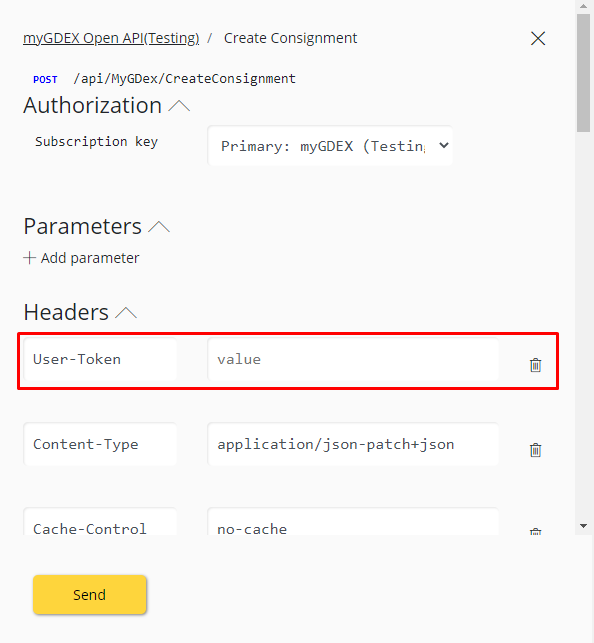Screen dimensions: 594x643
Task: Edit the User-Token header name field
Action: 100,359
